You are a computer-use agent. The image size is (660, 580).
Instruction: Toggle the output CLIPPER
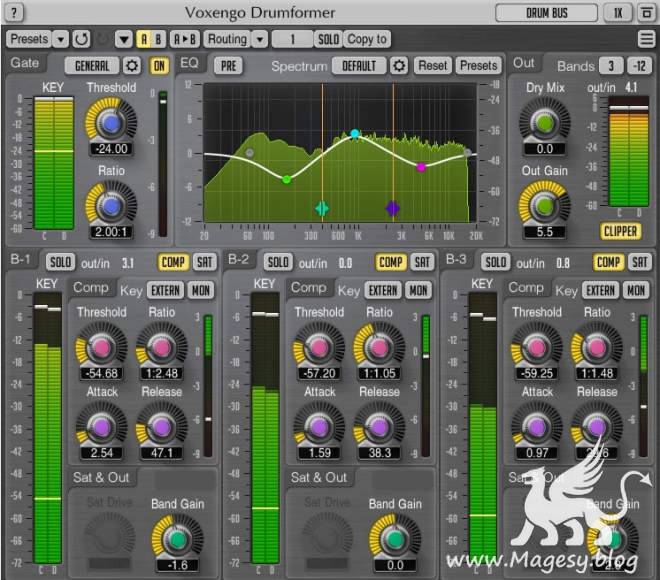click(620, 231)
